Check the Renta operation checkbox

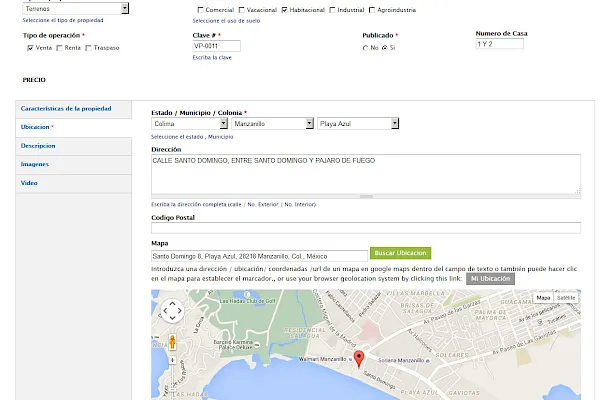coord(59,48)
